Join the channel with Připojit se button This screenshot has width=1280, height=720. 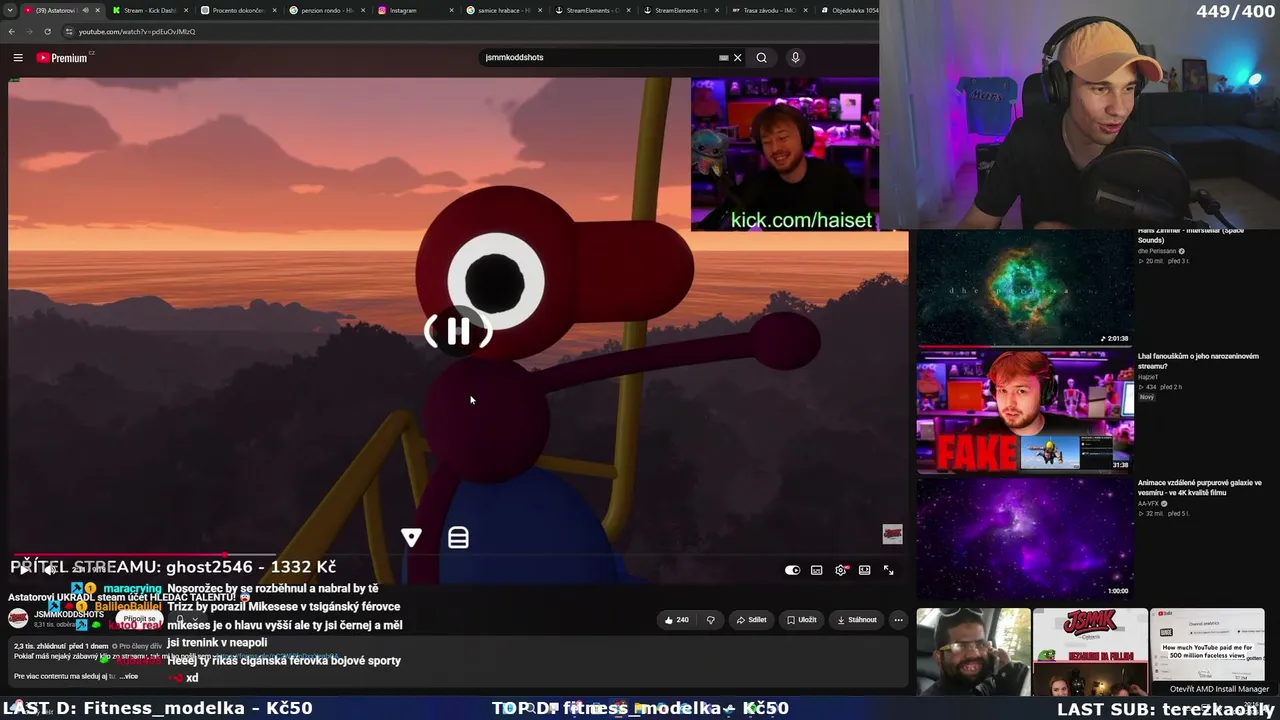coord(139,619)
